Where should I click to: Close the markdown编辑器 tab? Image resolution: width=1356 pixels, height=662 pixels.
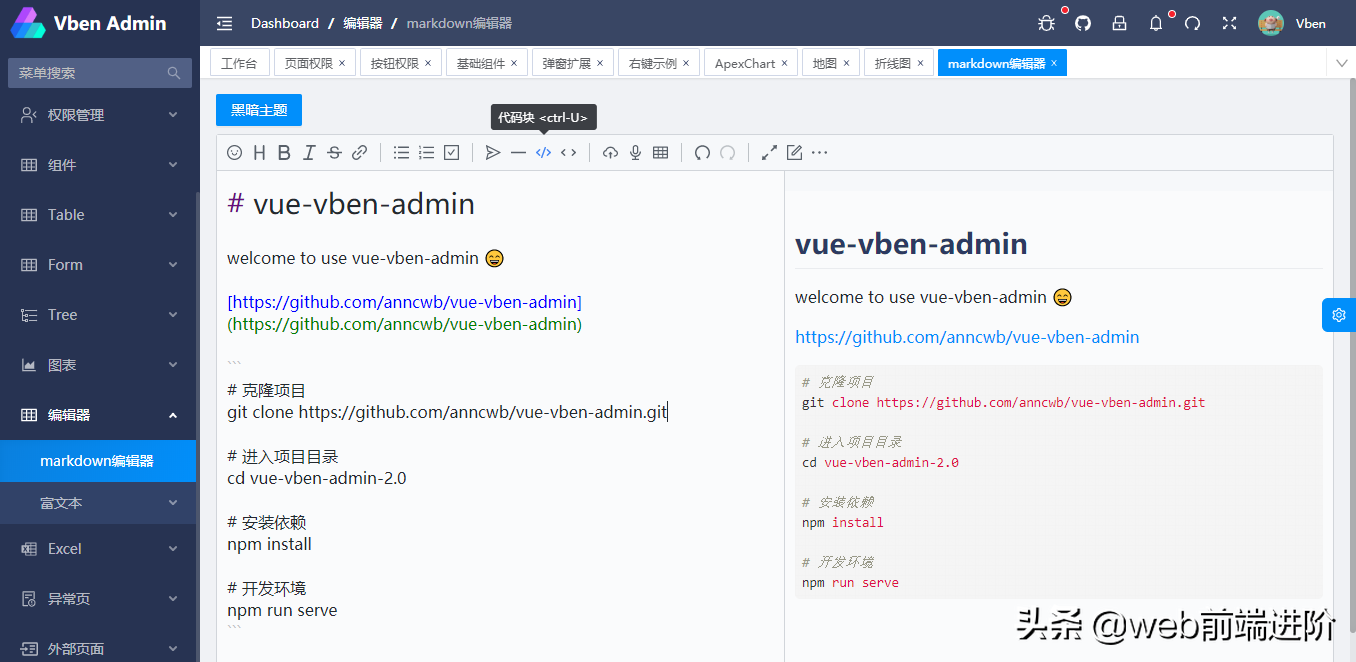click(x=1054, y=63)
